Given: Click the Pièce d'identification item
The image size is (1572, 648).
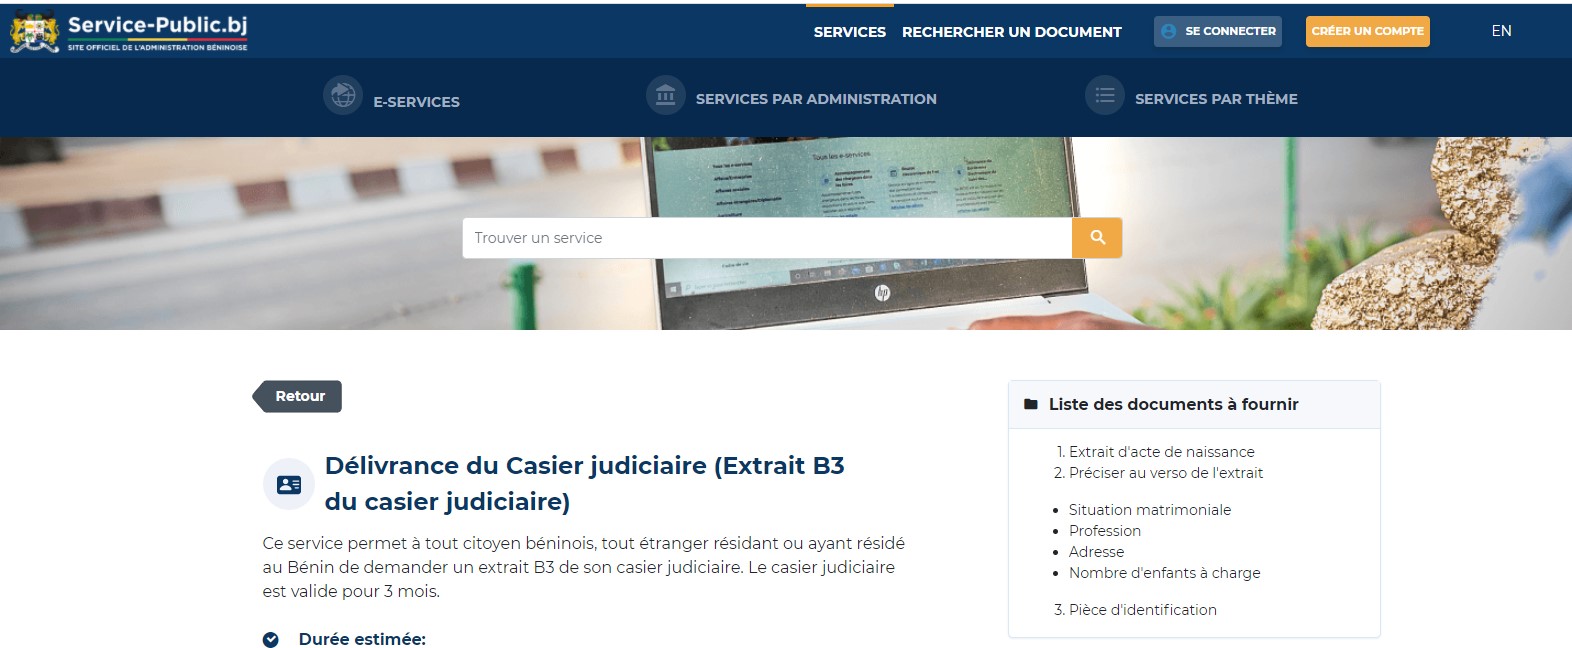Looking at the screenshot, I should point(1143,610).
